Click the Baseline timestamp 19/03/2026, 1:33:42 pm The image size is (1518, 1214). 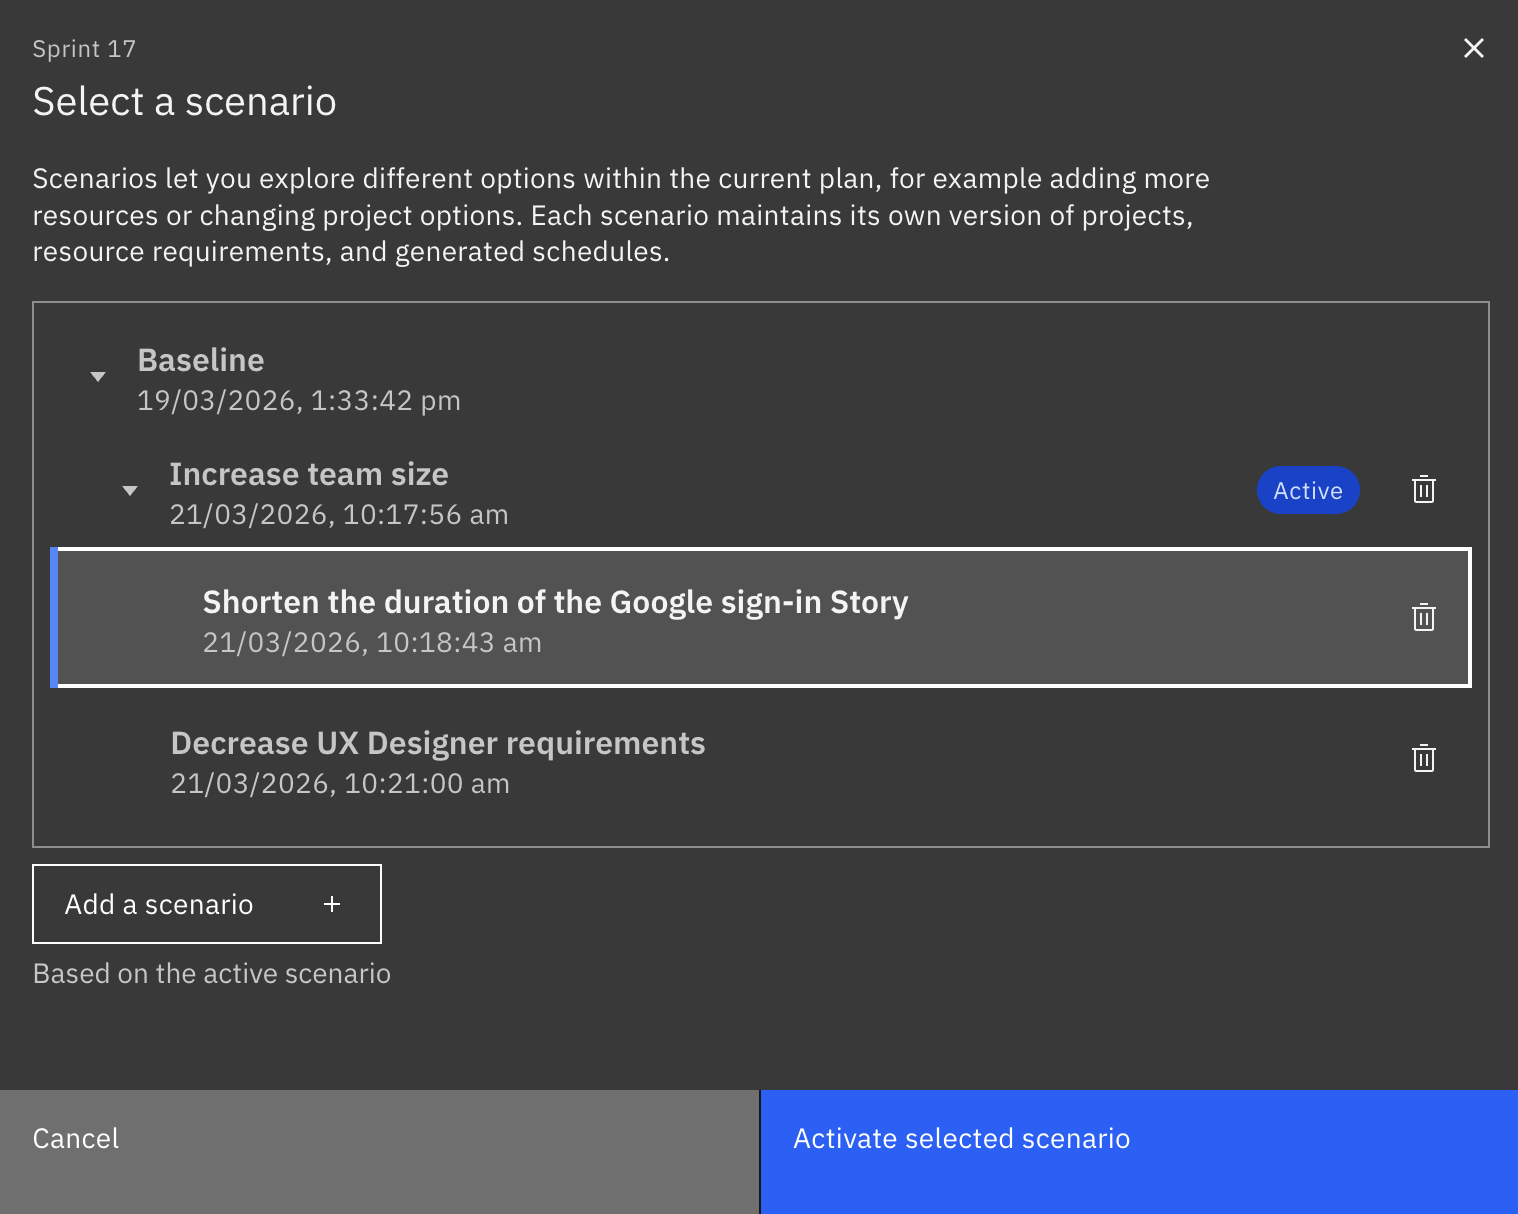299,401
